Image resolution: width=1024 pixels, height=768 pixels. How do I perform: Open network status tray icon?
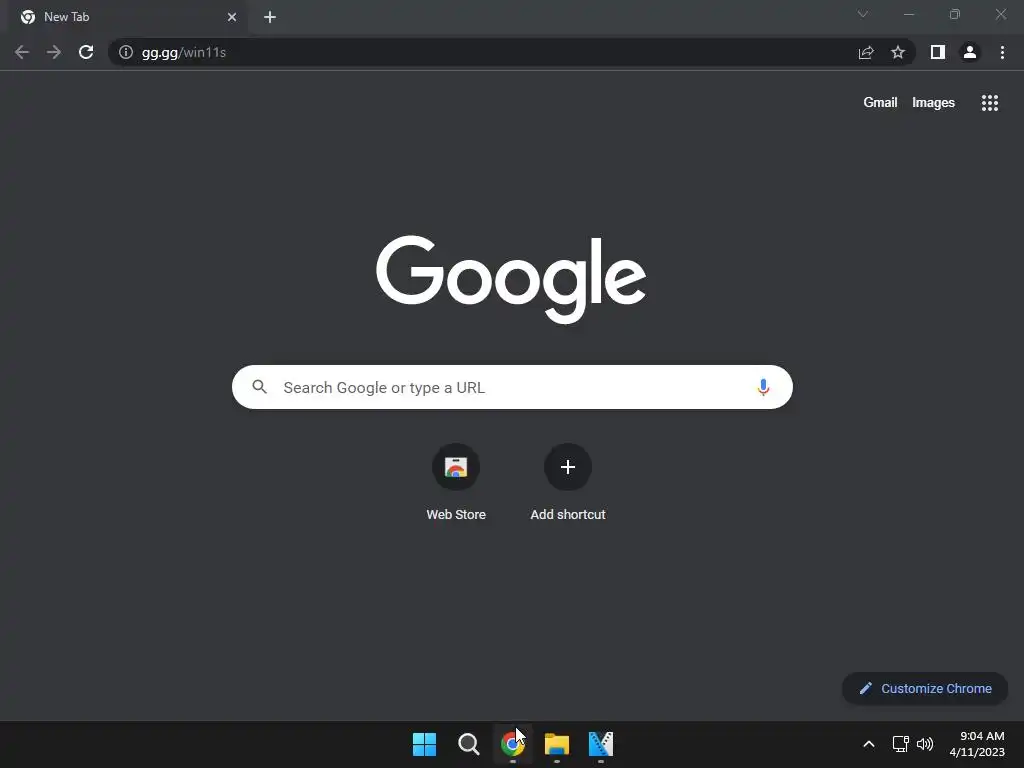coord(901,744)
